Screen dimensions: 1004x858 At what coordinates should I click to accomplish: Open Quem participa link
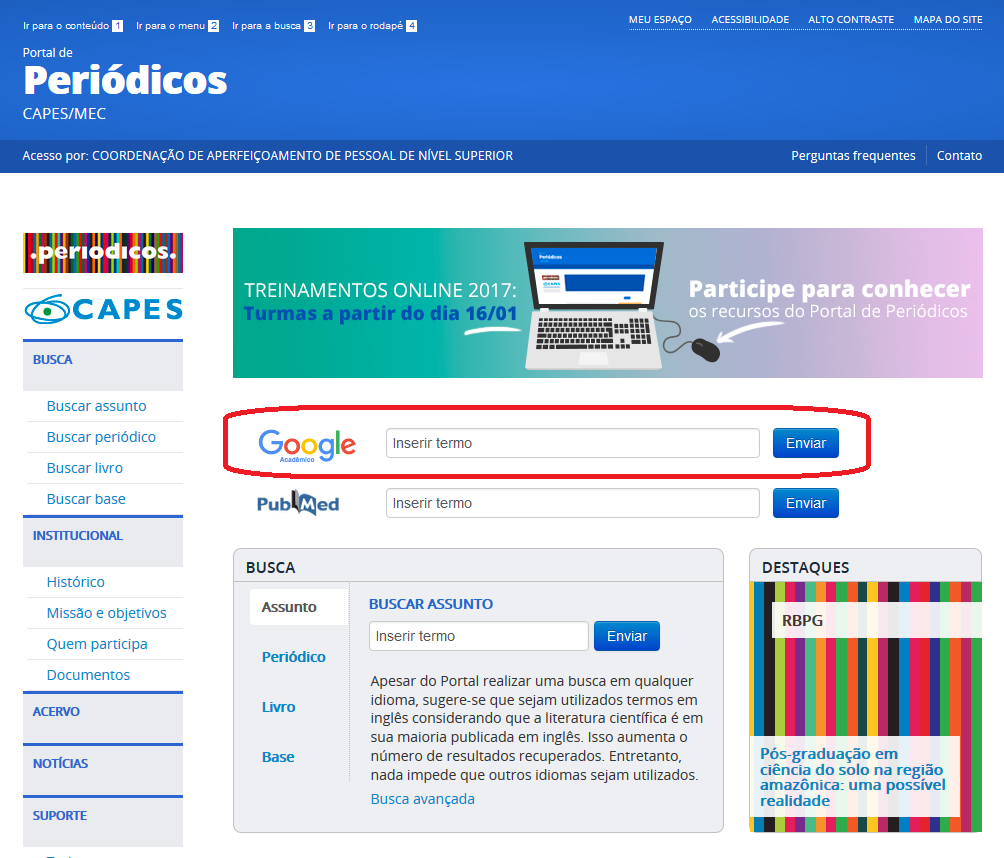click(x=97, y=644)
